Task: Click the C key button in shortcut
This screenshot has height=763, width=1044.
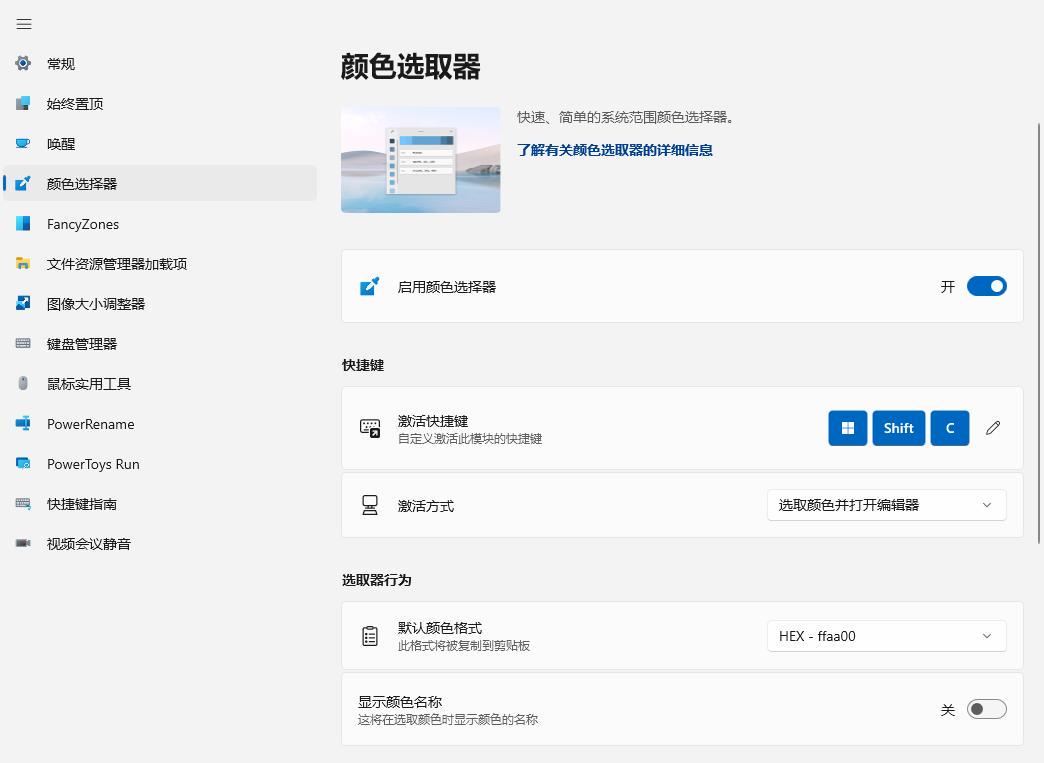Action: pos(949,428)
